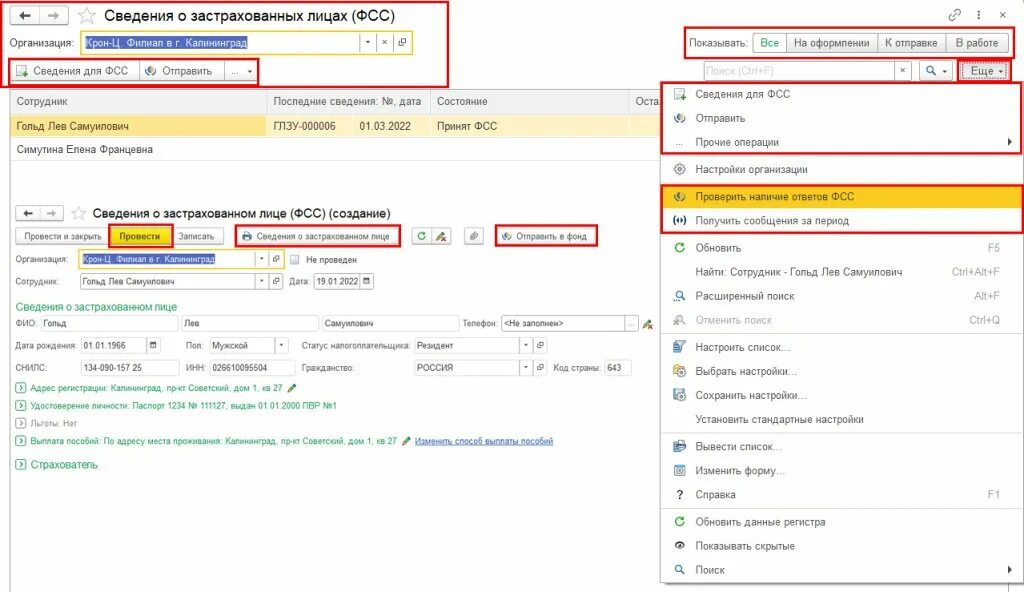Choose Показывать скрытые in the menu
The width and height of the screenshot is (1024, 592).
point(841,546)
